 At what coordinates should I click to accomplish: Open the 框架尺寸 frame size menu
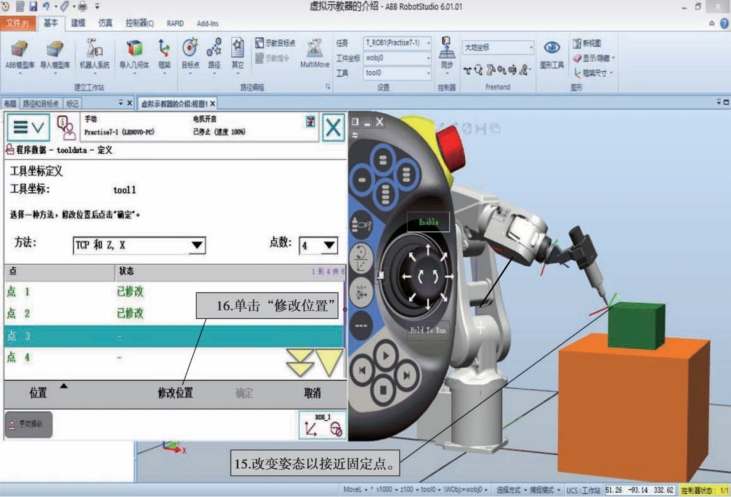[593, 73]
